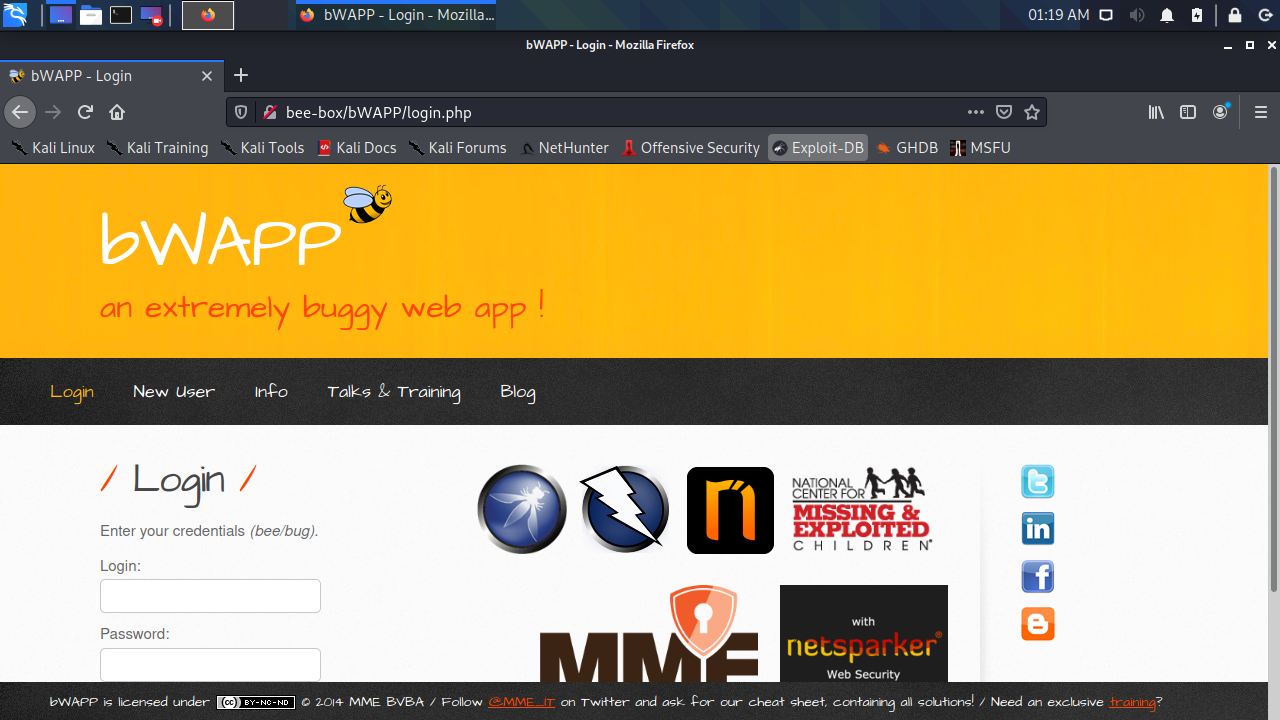Save page to Pocket
1280x720 pixels.
coord(1004,112)
